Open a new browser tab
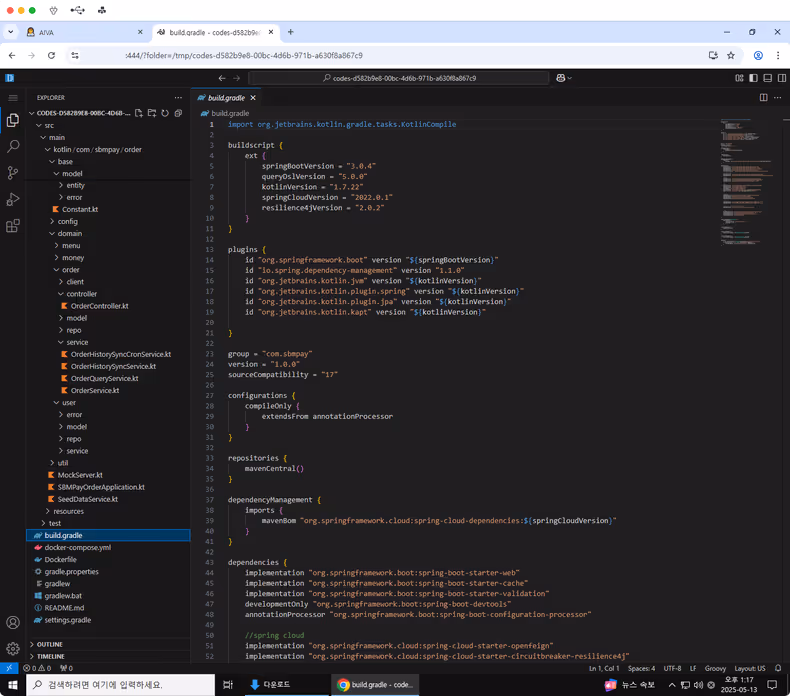790x696 pixels. point(291,32)
